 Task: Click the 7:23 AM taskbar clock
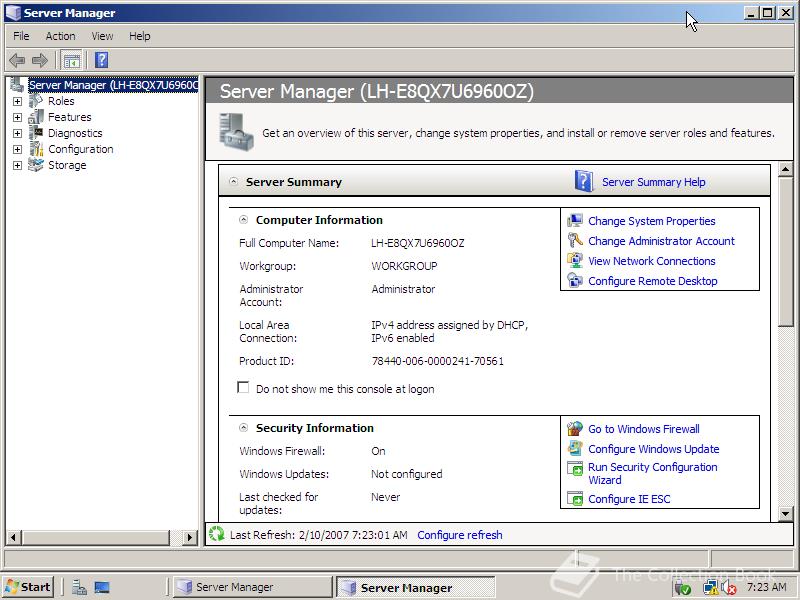(x=766, y=587)
